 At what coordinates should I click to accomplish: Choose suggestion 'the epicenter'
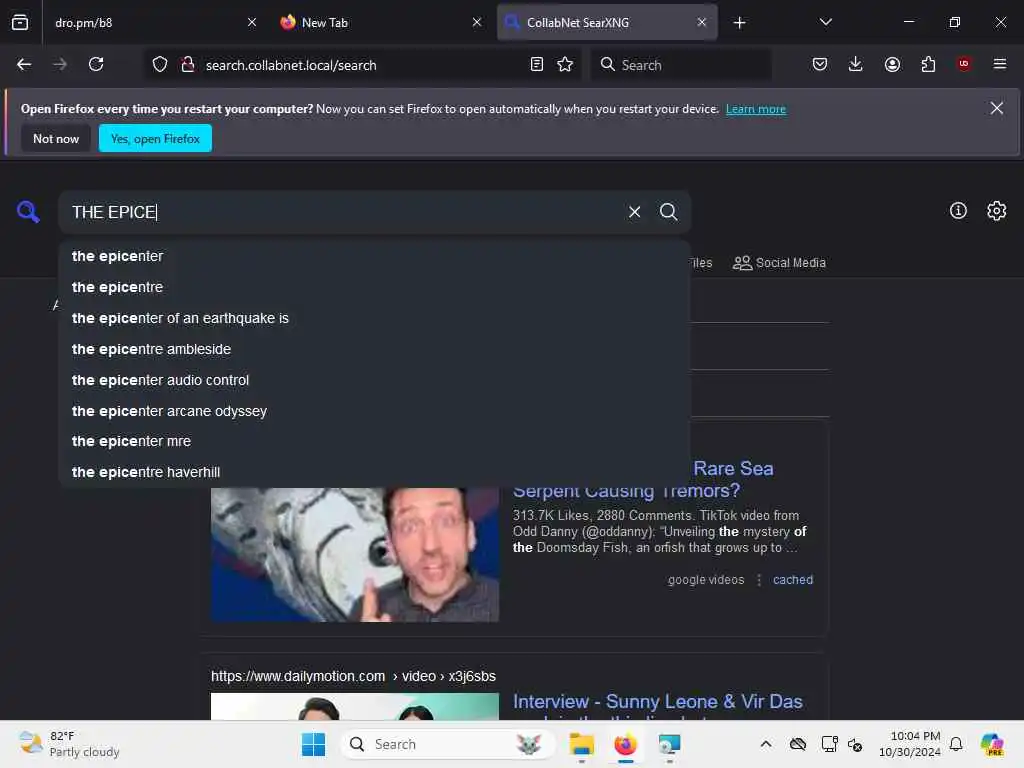(374, 256)
